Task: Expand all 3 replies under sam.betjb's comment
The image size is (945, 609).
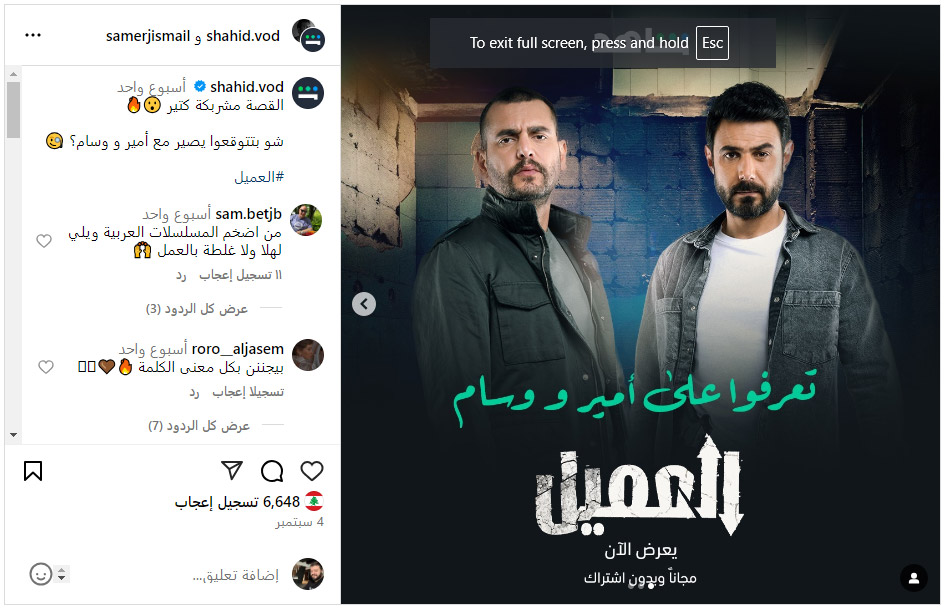Action: 196,309
